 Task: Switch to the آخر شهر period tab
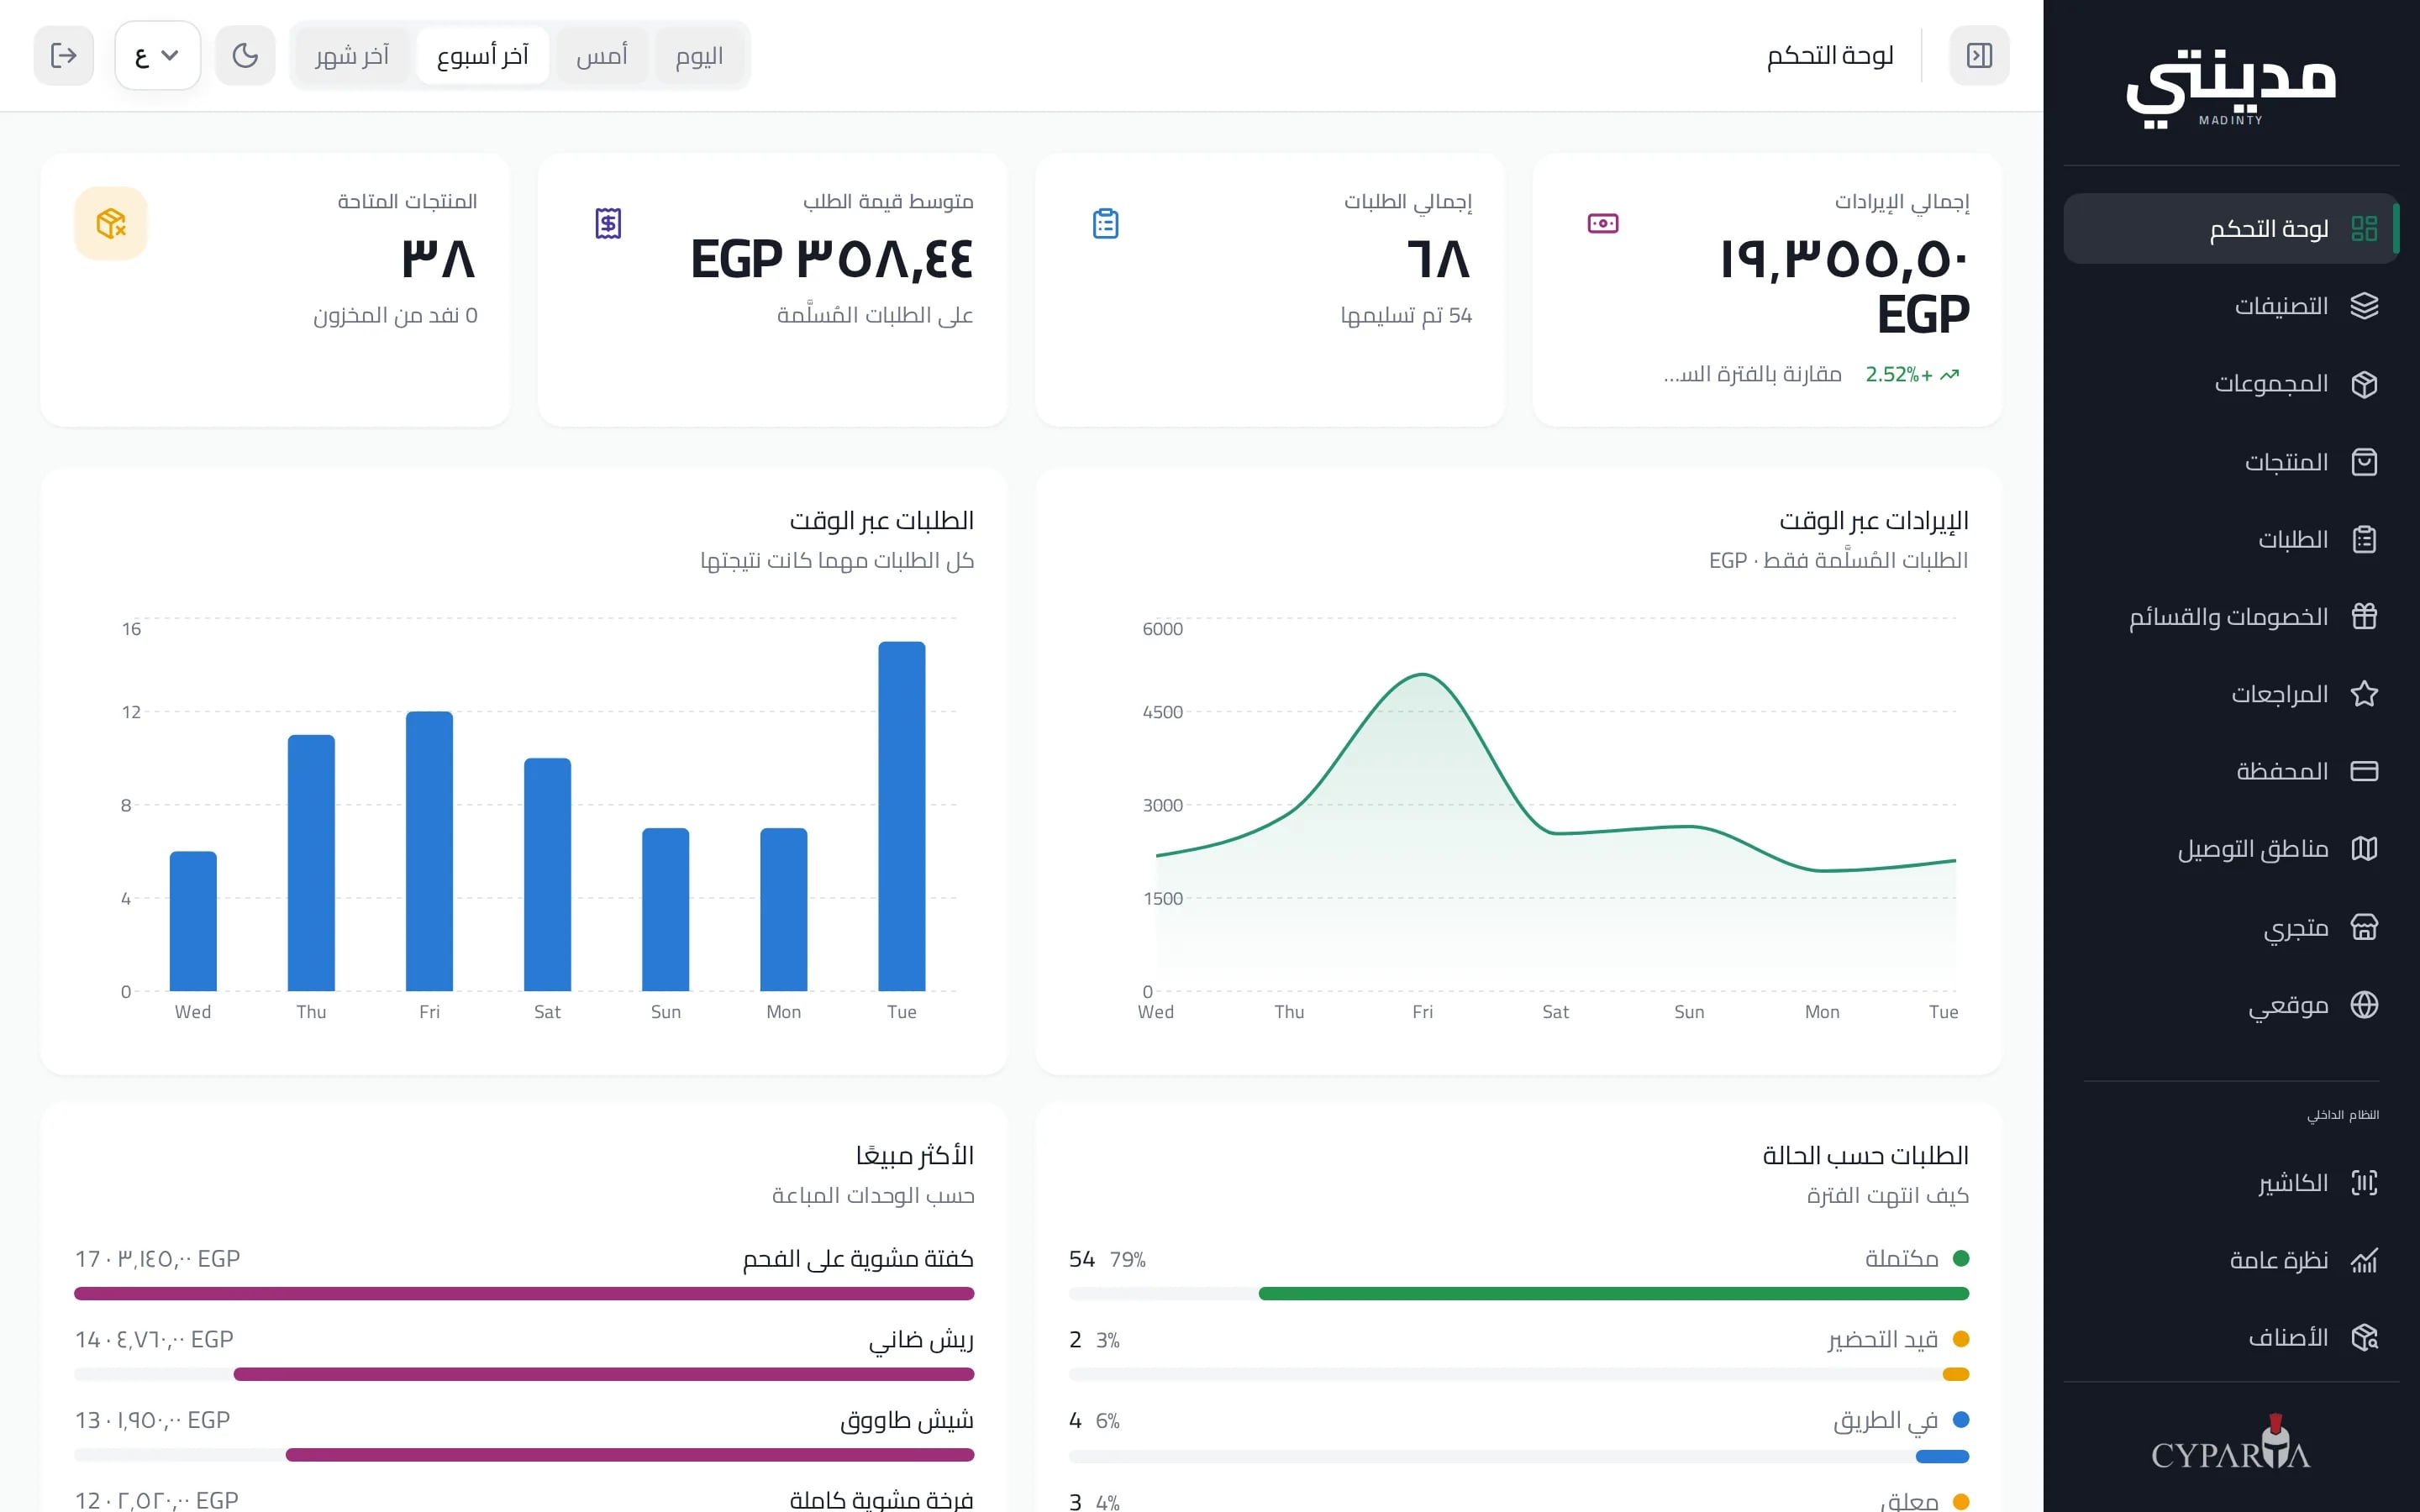[352, 56]
